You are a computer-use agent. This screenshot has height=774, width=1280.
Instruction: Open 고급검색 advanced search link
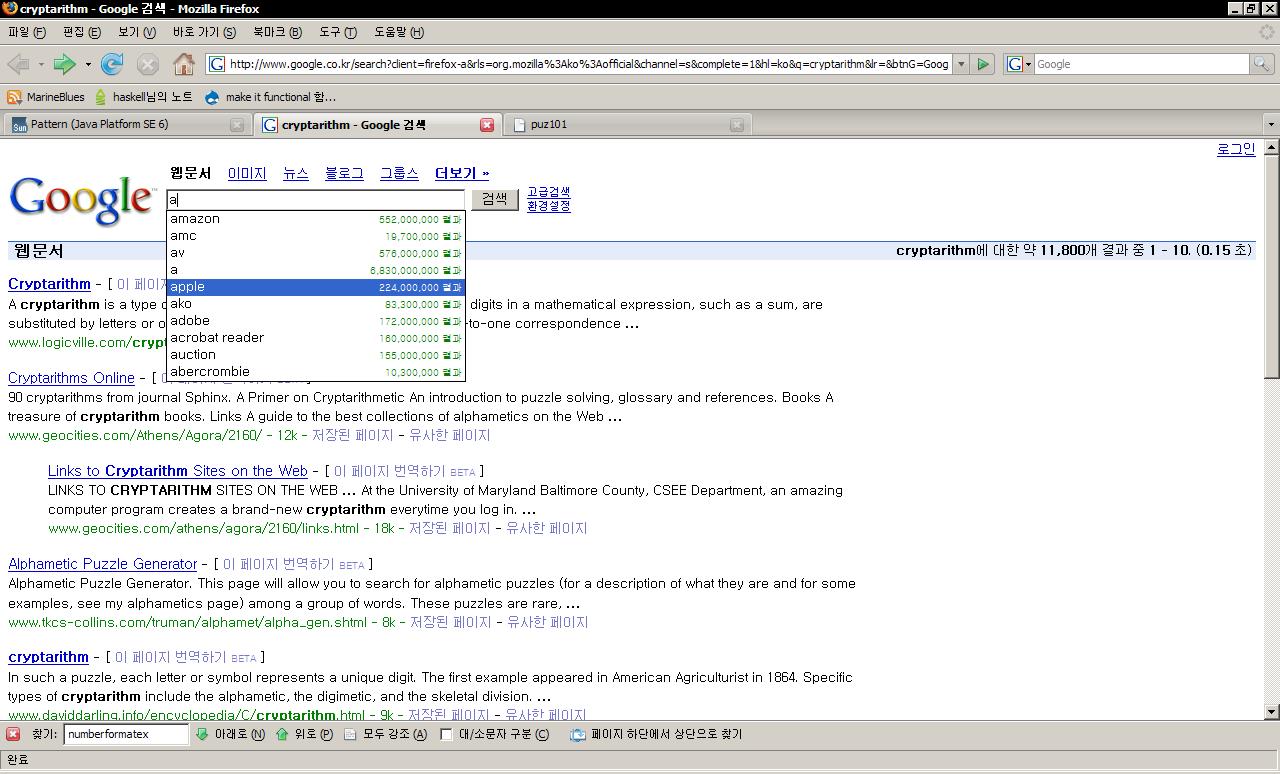click(x=548, y=192)
